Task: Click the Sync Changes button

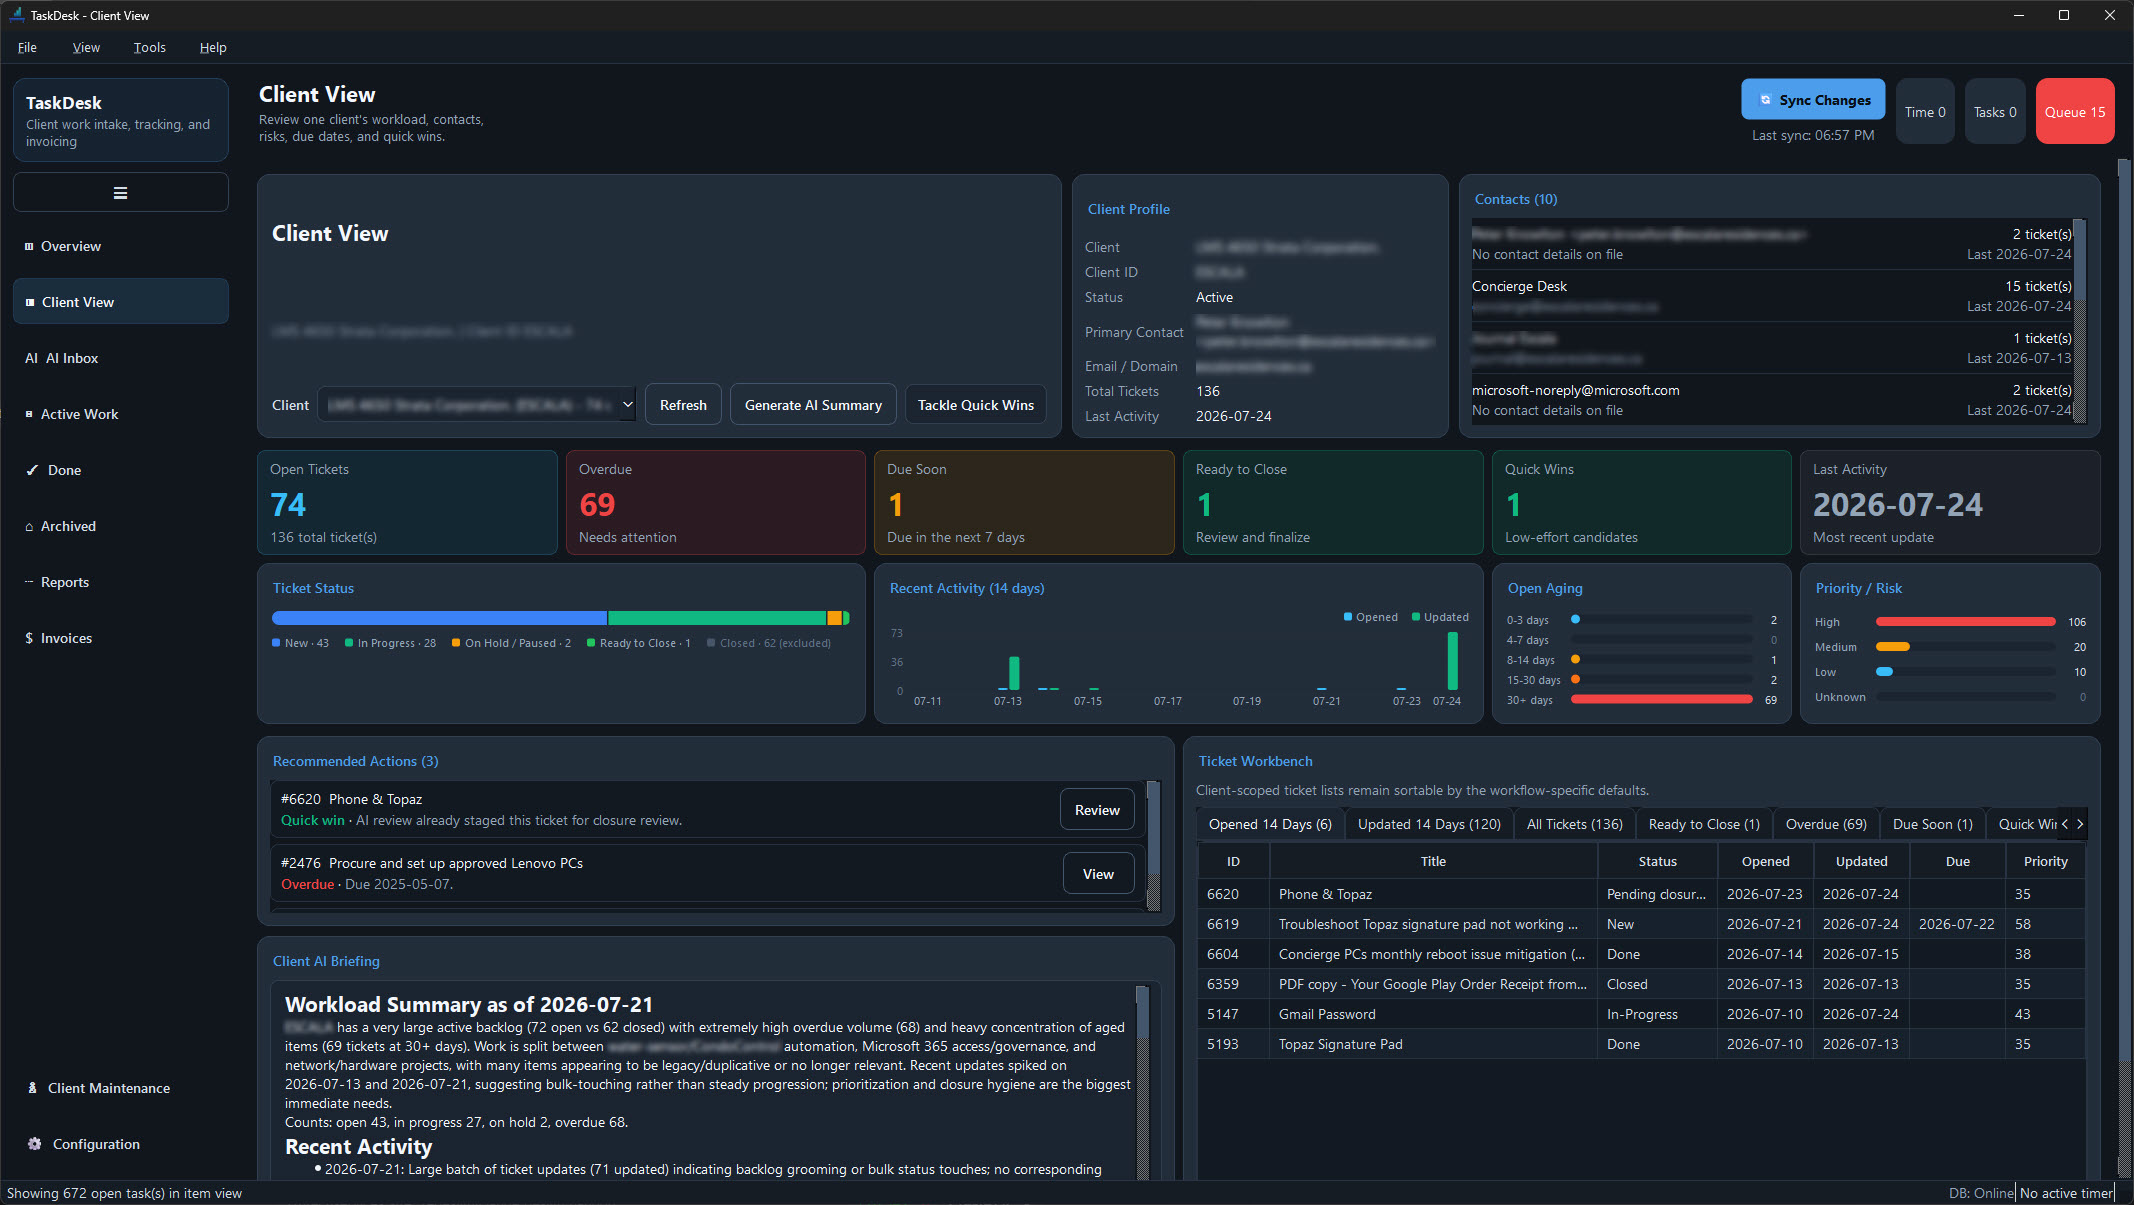Action: (x=1813, y=100)
